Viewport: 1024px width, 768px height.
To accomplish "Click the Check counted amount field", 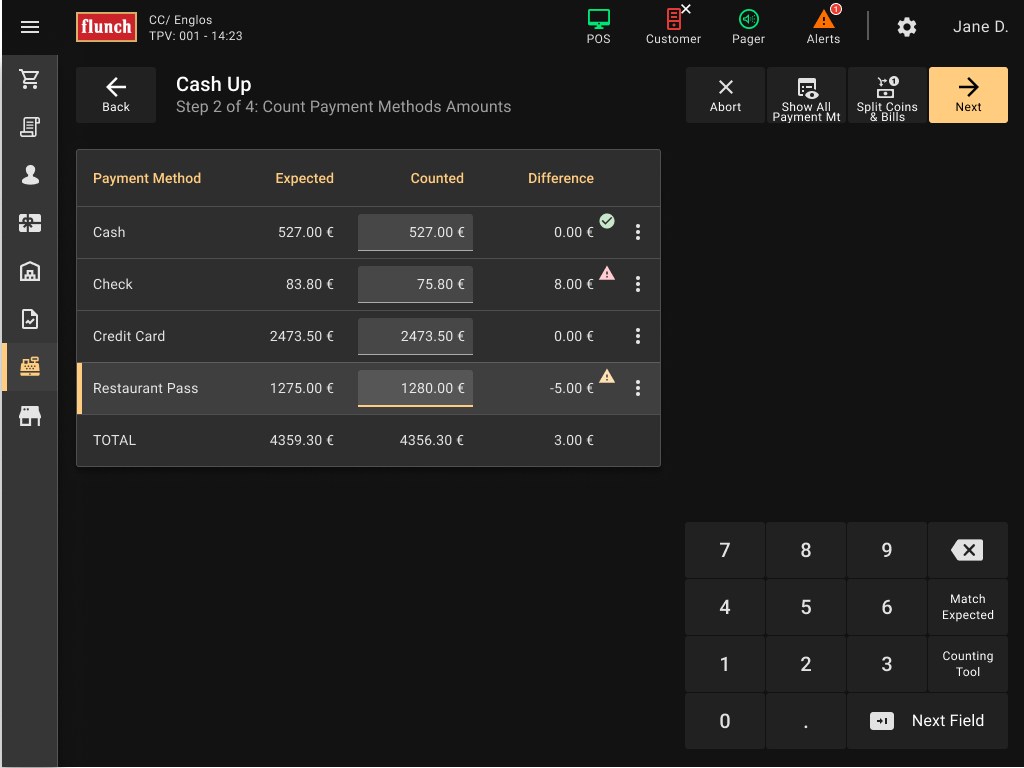I will [415, 284].
